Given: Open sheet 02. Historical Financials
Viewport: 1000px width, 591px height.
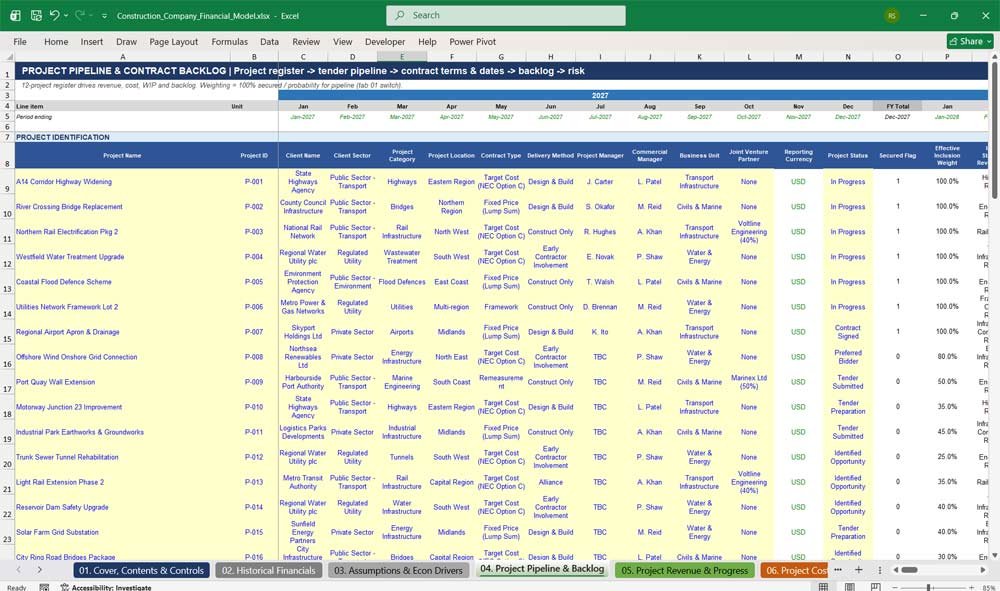Looking at the screenshot, I should 268,571.
